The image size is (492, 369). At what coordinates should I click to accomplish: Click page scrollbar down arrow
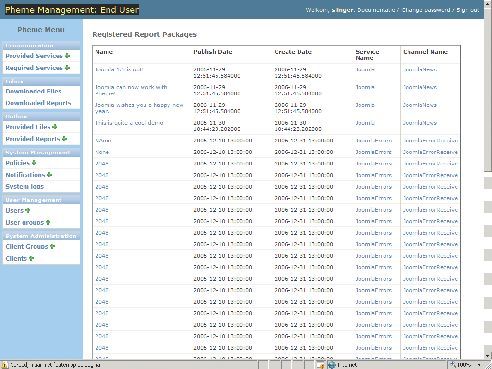[x=488, y=356]
